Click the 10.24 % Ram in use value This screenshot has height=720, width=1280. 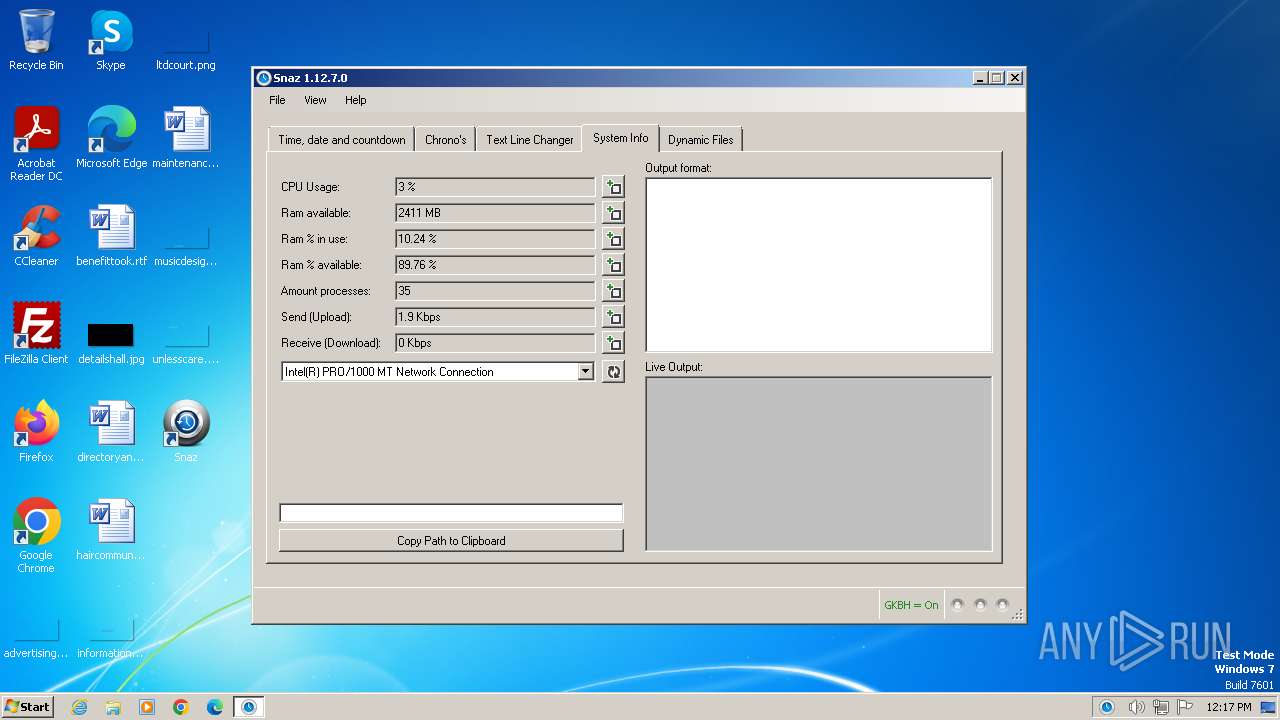(x=495, y=239)
